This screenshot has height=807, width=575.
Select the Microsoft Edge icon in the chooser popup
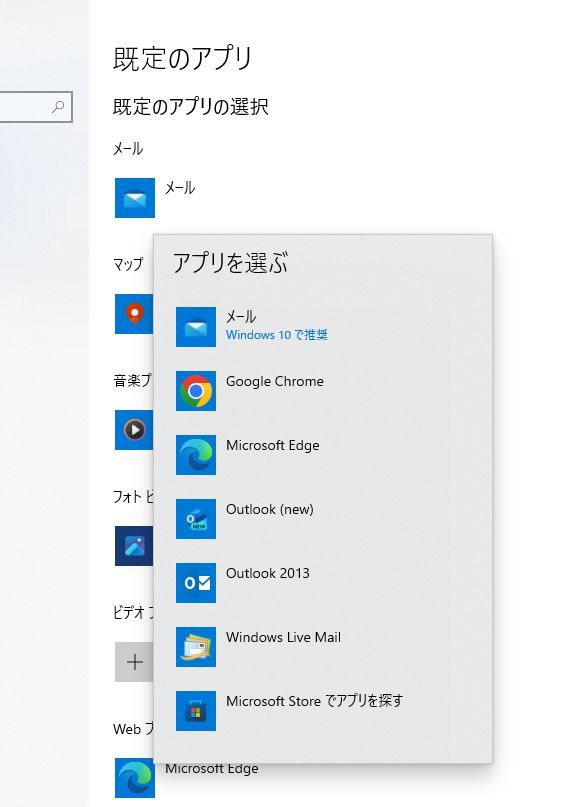196,455
